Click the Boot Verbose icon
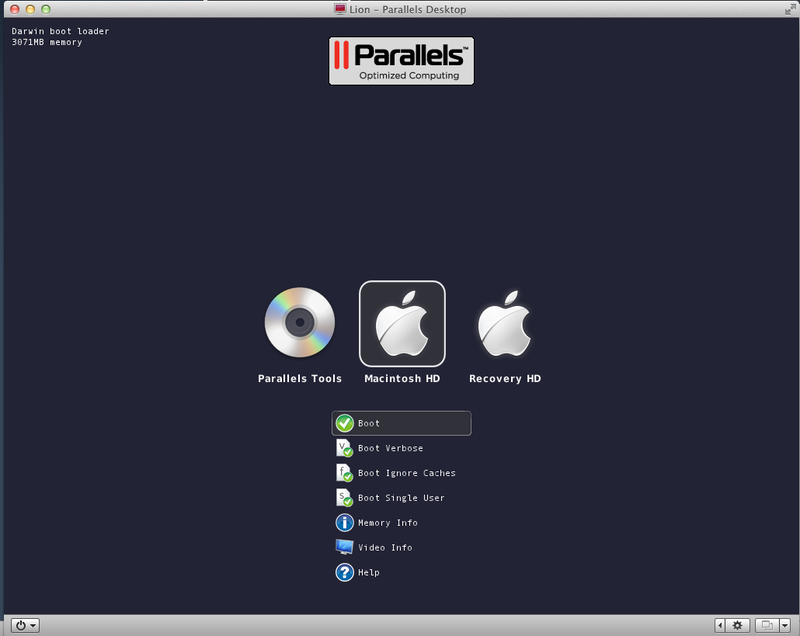This screenshot has height=636, width=800. [345, 448]
